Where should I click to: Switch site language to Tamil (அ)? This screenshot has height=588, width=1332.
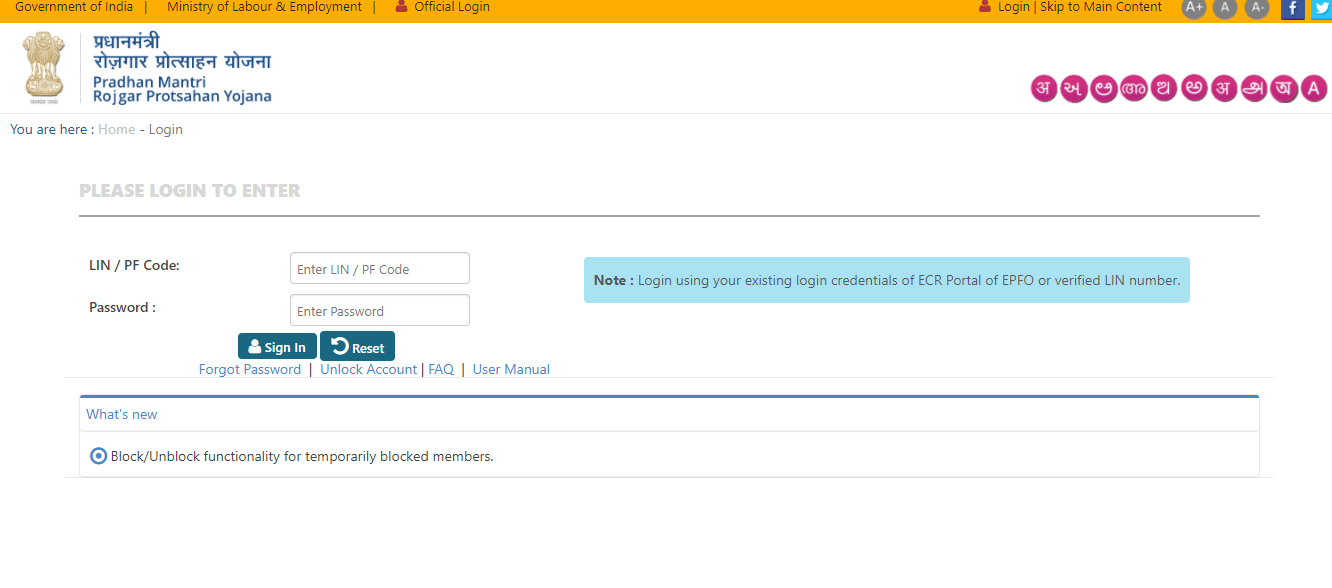(1254, 88)
